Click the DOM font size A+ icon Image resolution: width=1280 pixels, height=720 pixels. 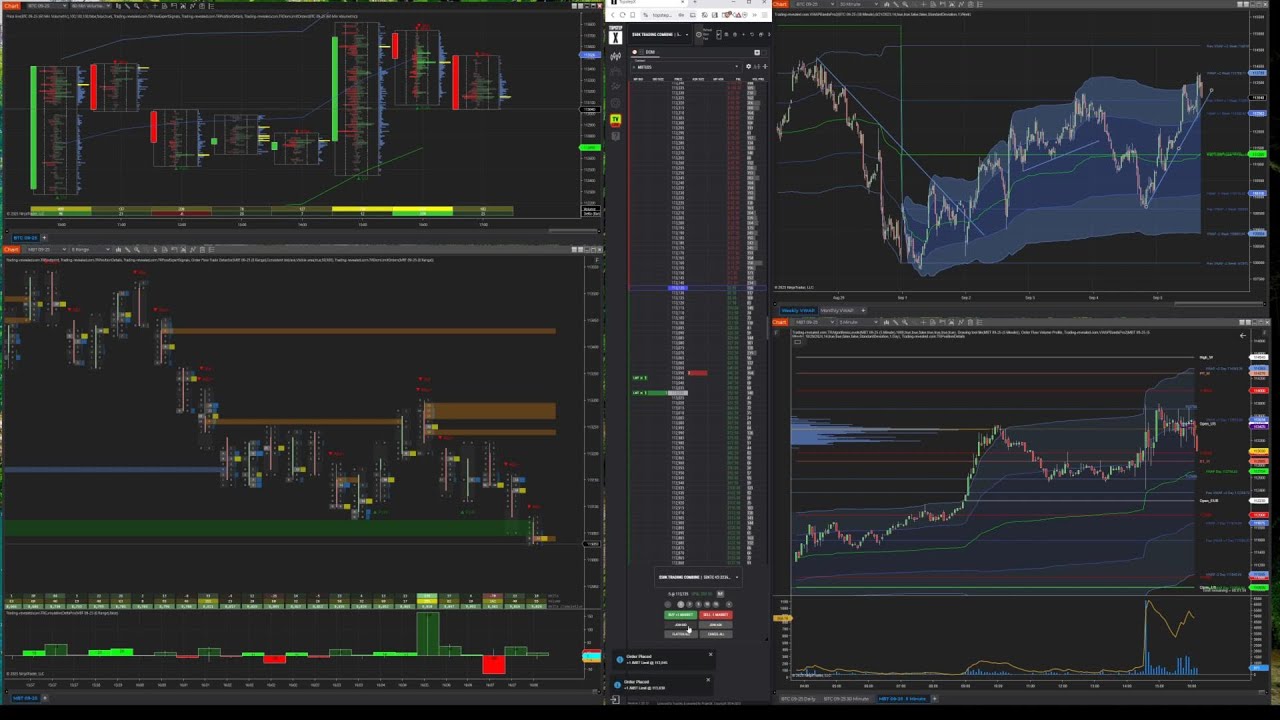(x=757, y=67)
